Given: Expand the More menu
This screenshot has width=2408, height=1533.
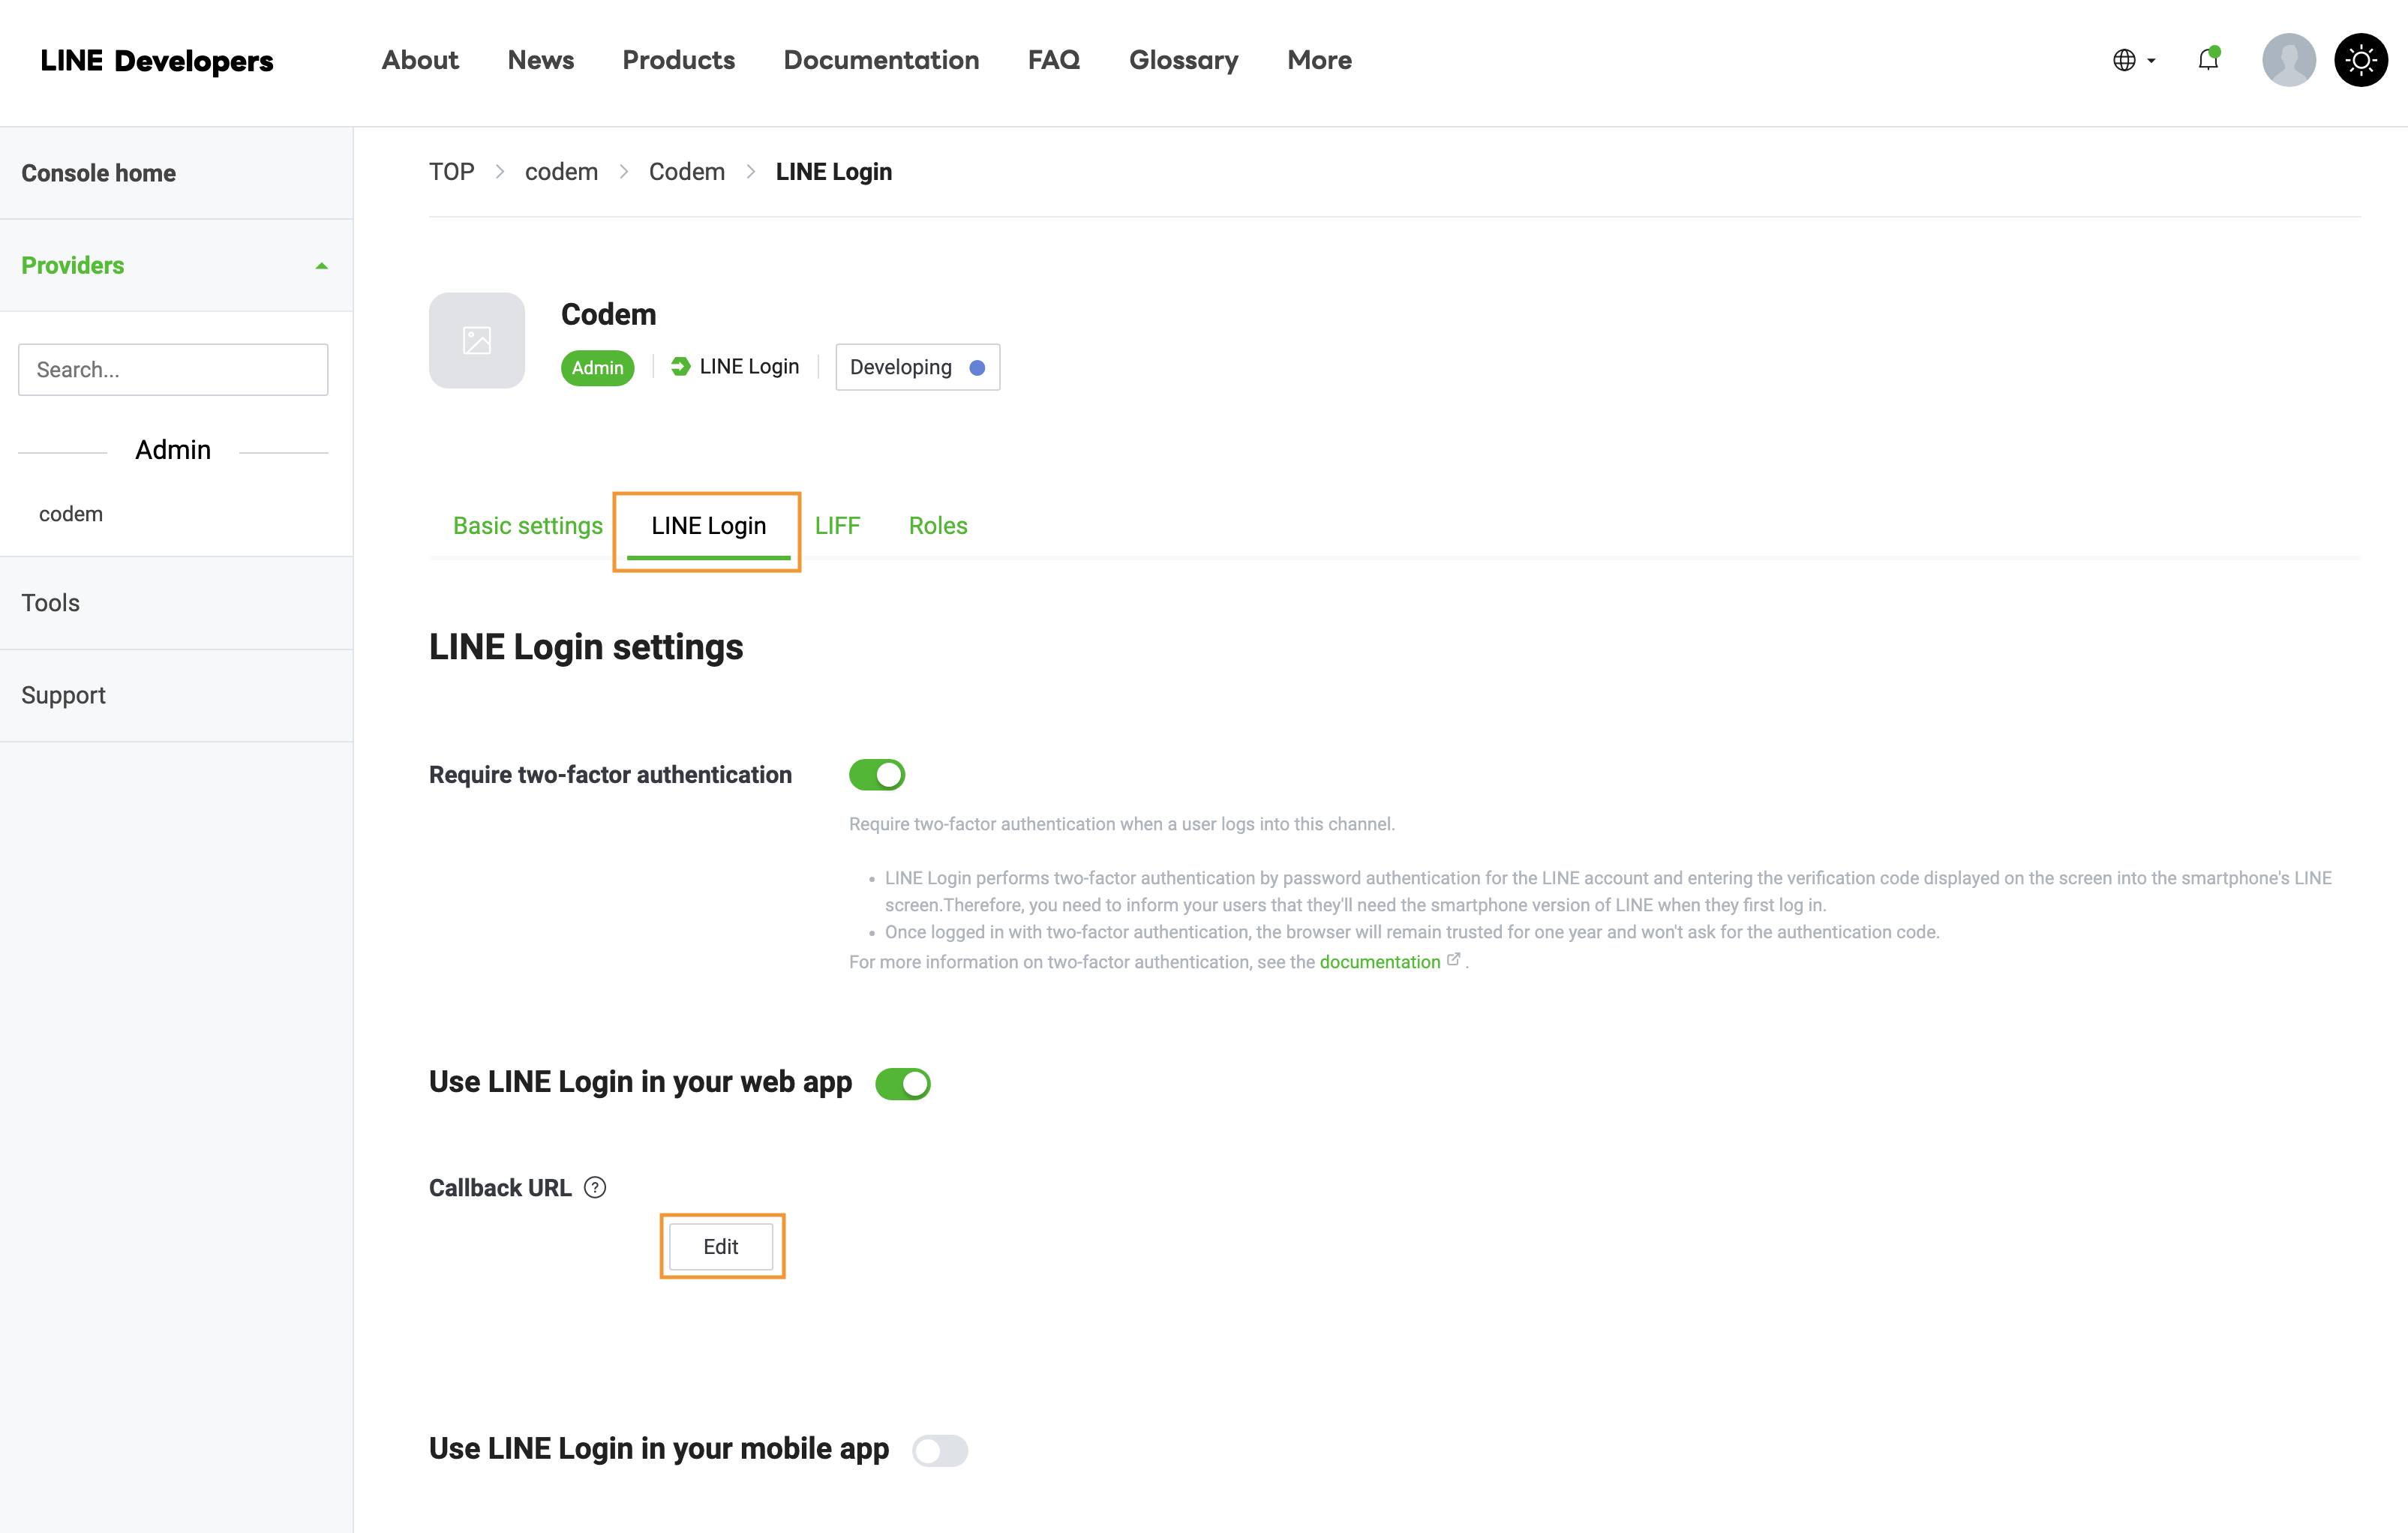Looking at the screenshot, I should (1319, 60).
